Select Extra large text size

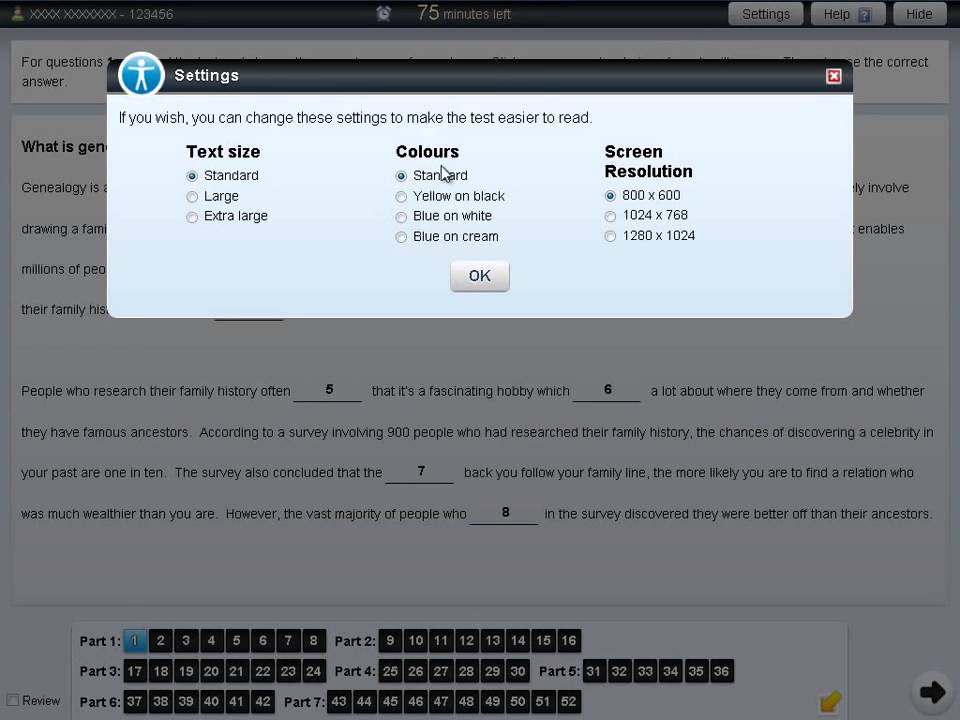[192, 217]
